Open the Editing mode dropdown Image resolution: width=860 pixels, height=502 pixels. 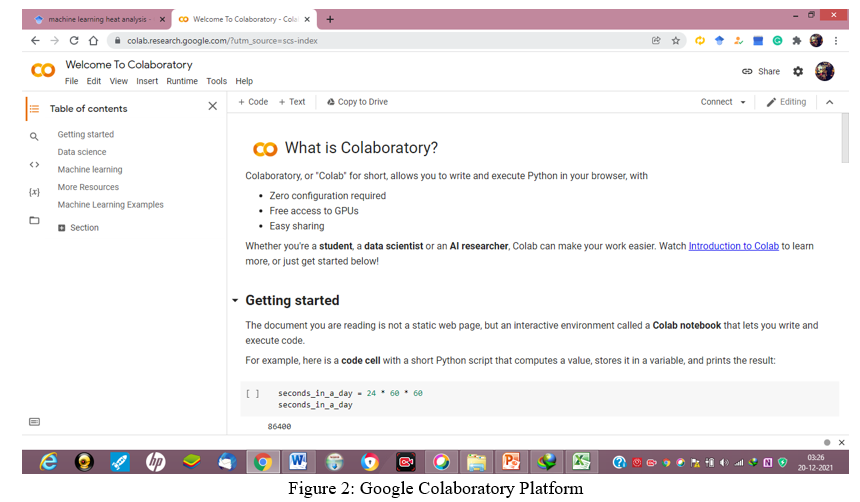(x=786, y=102)
